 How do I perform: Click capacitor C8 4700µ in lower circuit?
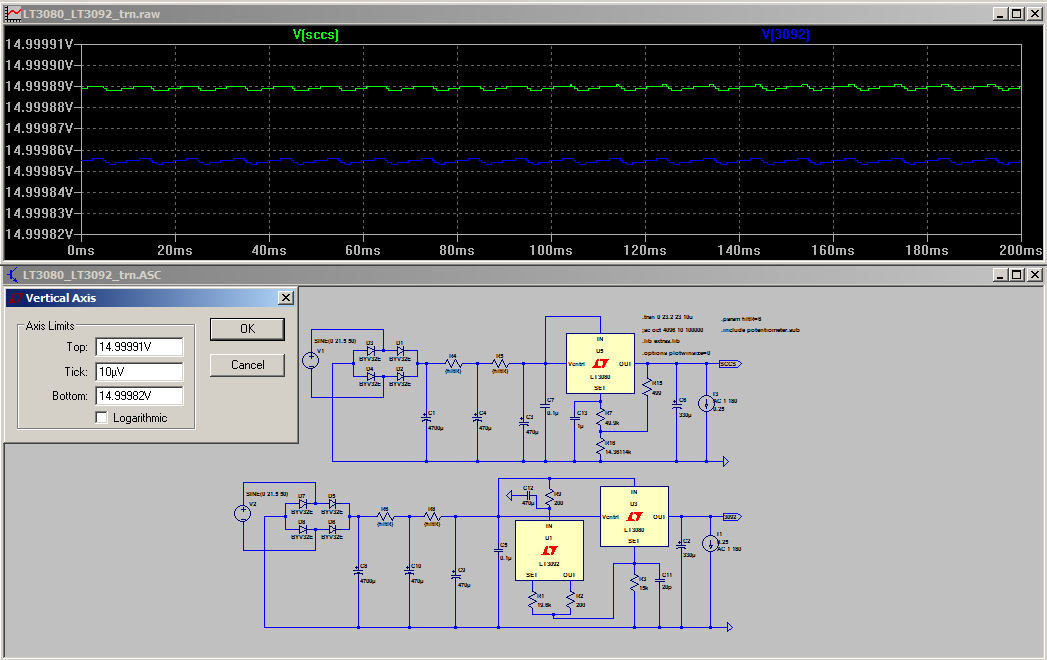[359, 570]
